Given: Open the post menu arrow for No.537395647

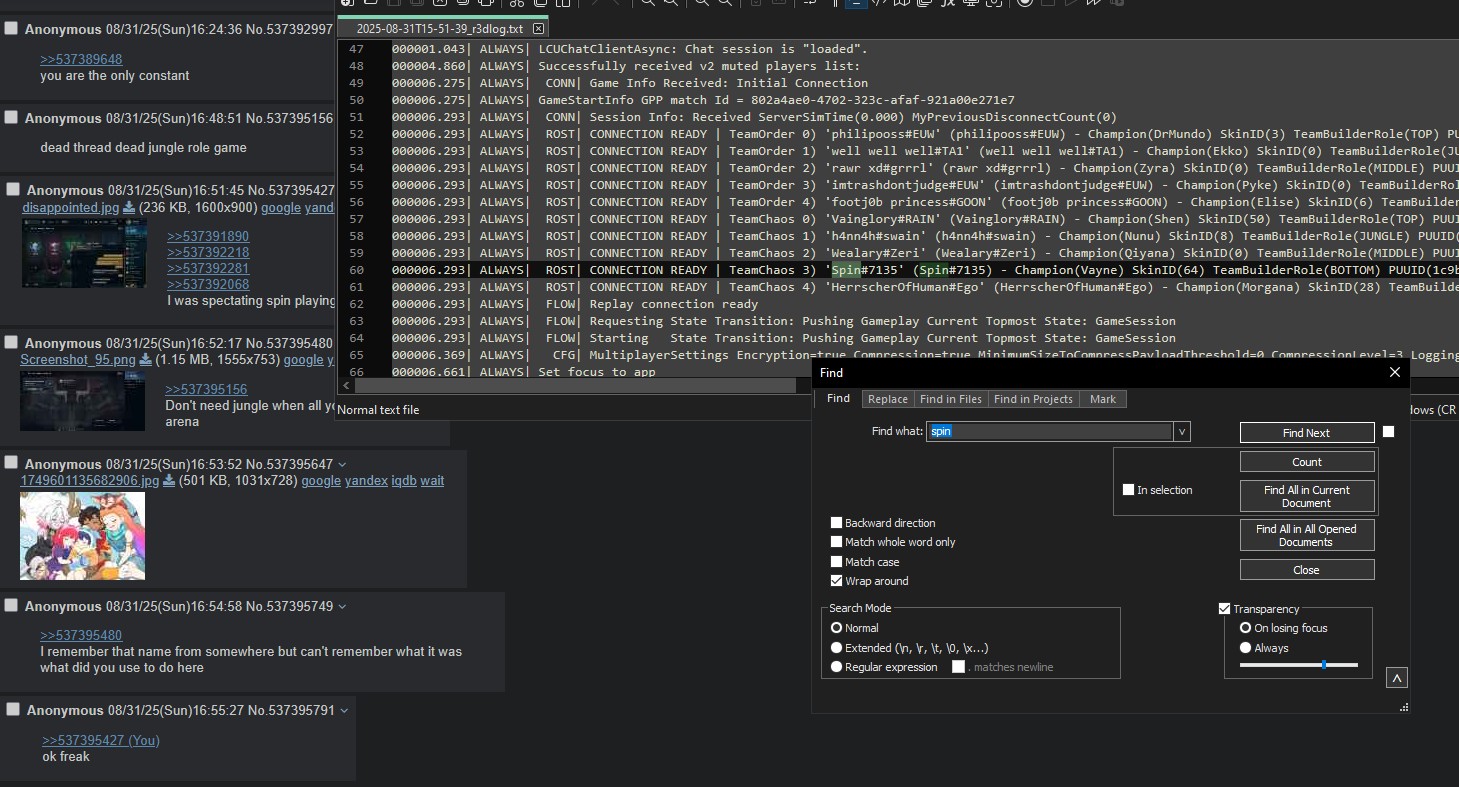Looking at the screenshot, I should [x=343, y=464].
